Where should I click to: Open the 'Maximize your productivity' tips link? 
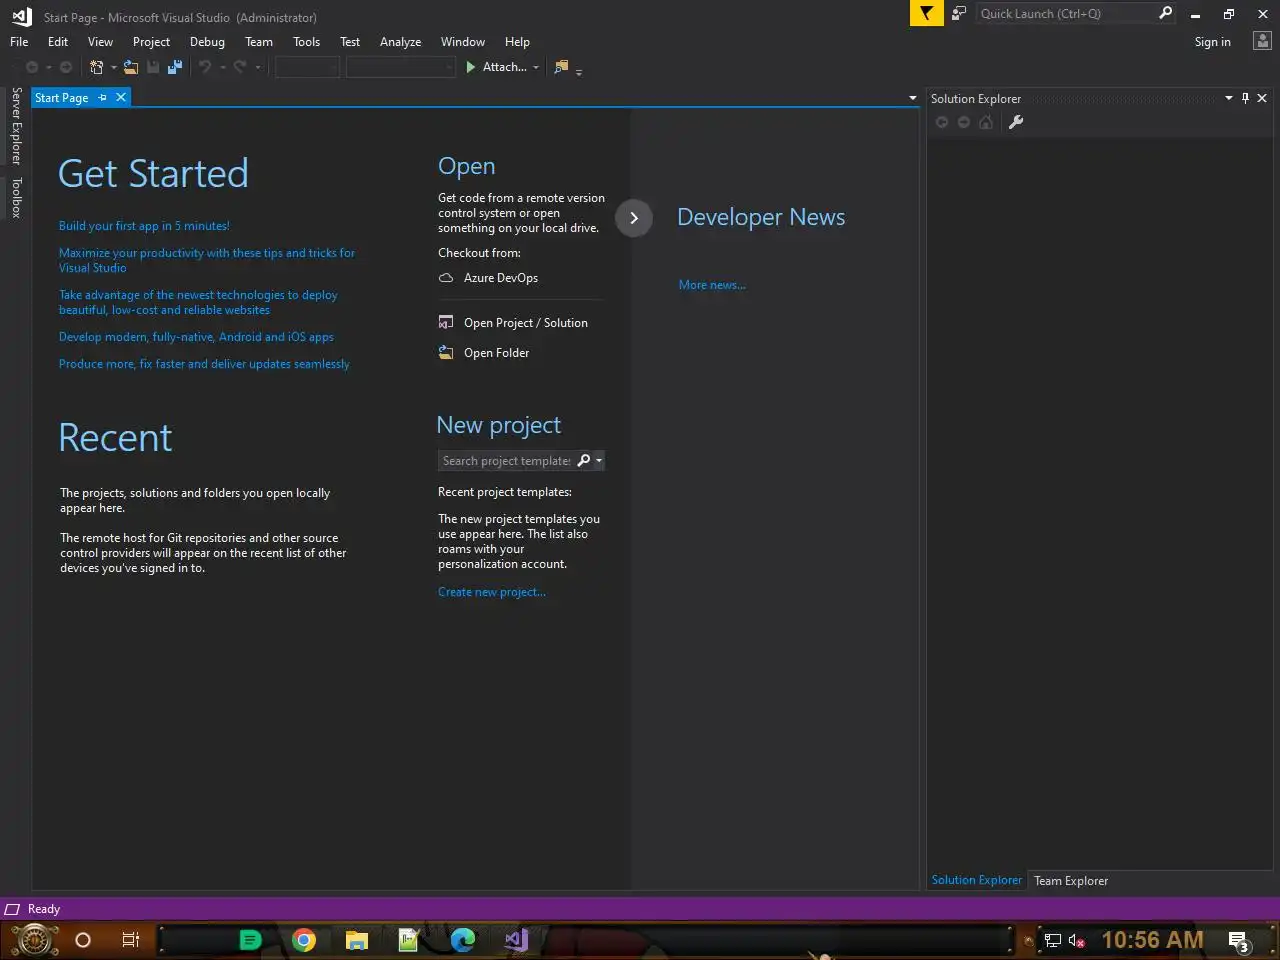(x=207, y=260)
